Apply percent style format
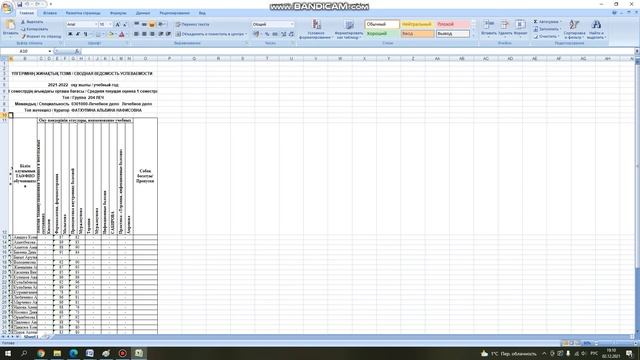The width and height of the screenshot is (640, 360). click(267, 34)
